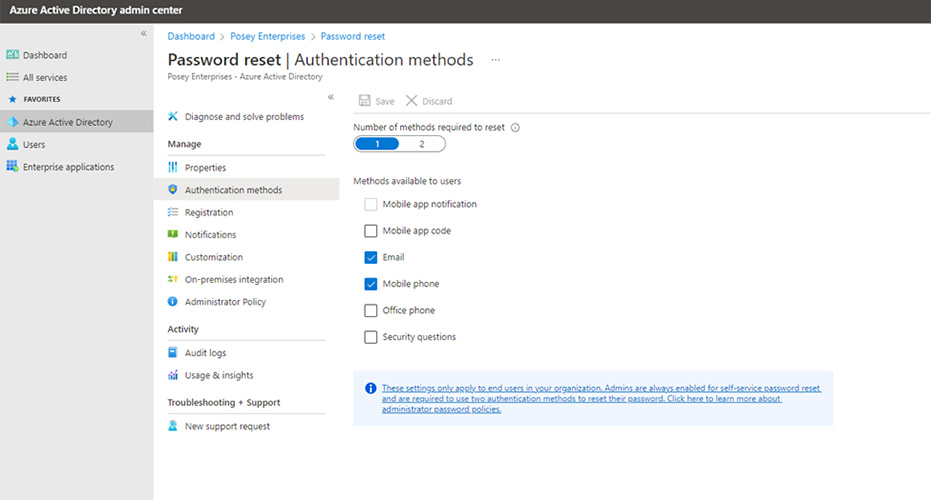The height and width of the screenshot is (500, 931).
Task: Select Azure Active Directory favorite
Action: (77, 122)
